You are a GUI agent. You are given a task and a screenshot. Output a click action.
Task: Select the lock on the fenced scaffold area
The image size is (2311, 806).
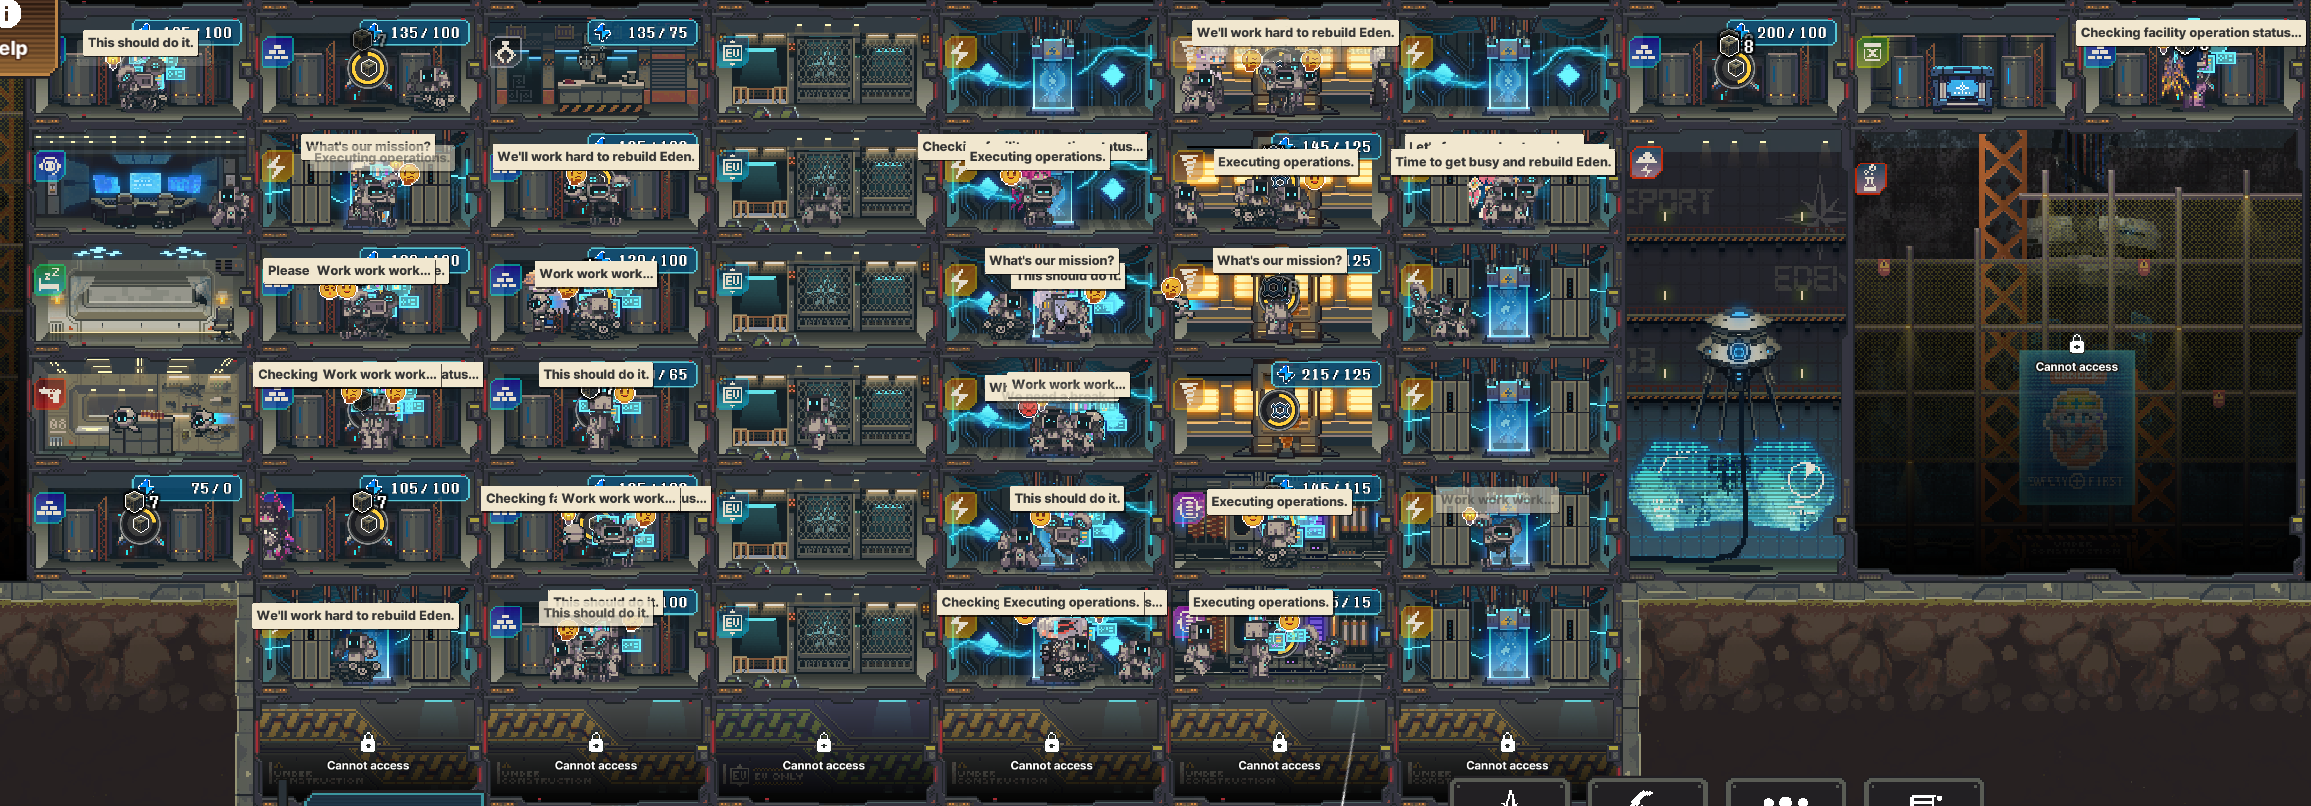coord(2077,344)
